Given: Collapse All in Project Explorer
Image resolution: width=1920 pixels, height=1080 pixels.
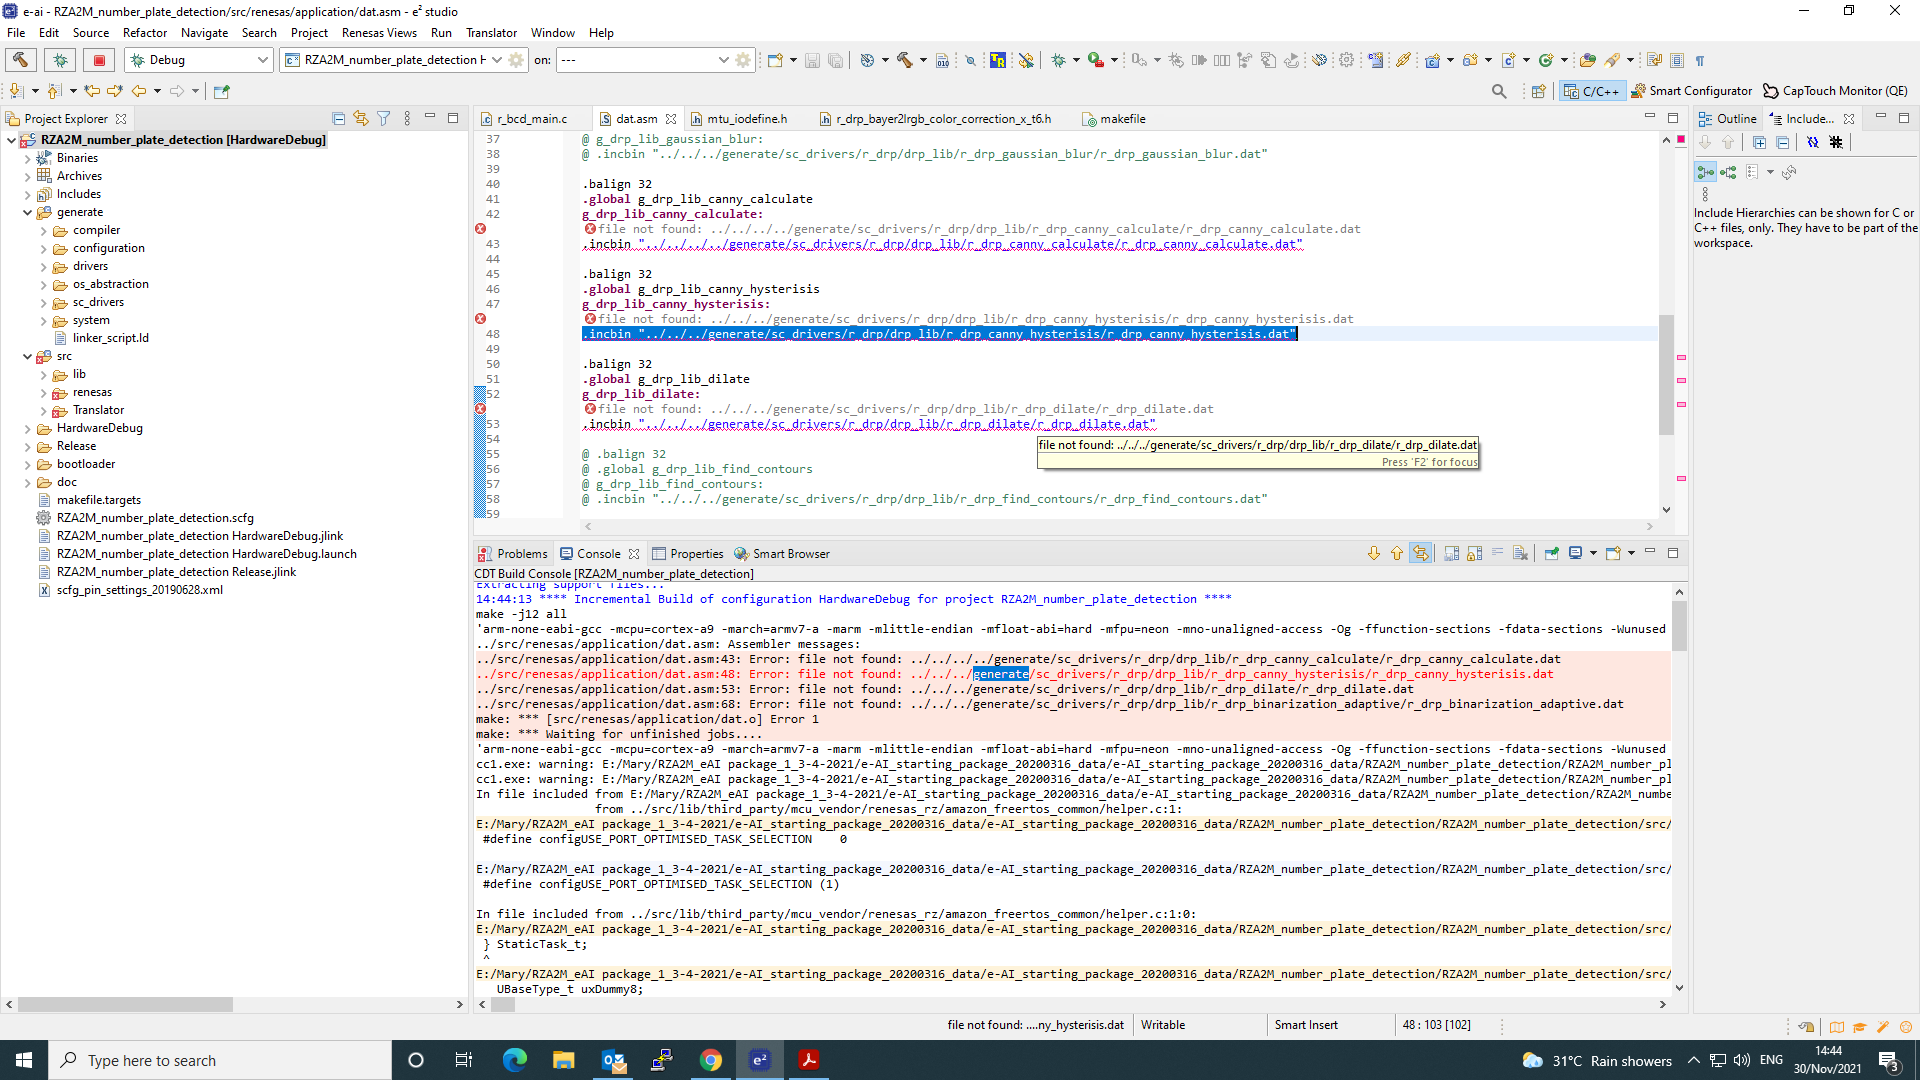Looking at the screenshot, I should click(x=338, y=119).
